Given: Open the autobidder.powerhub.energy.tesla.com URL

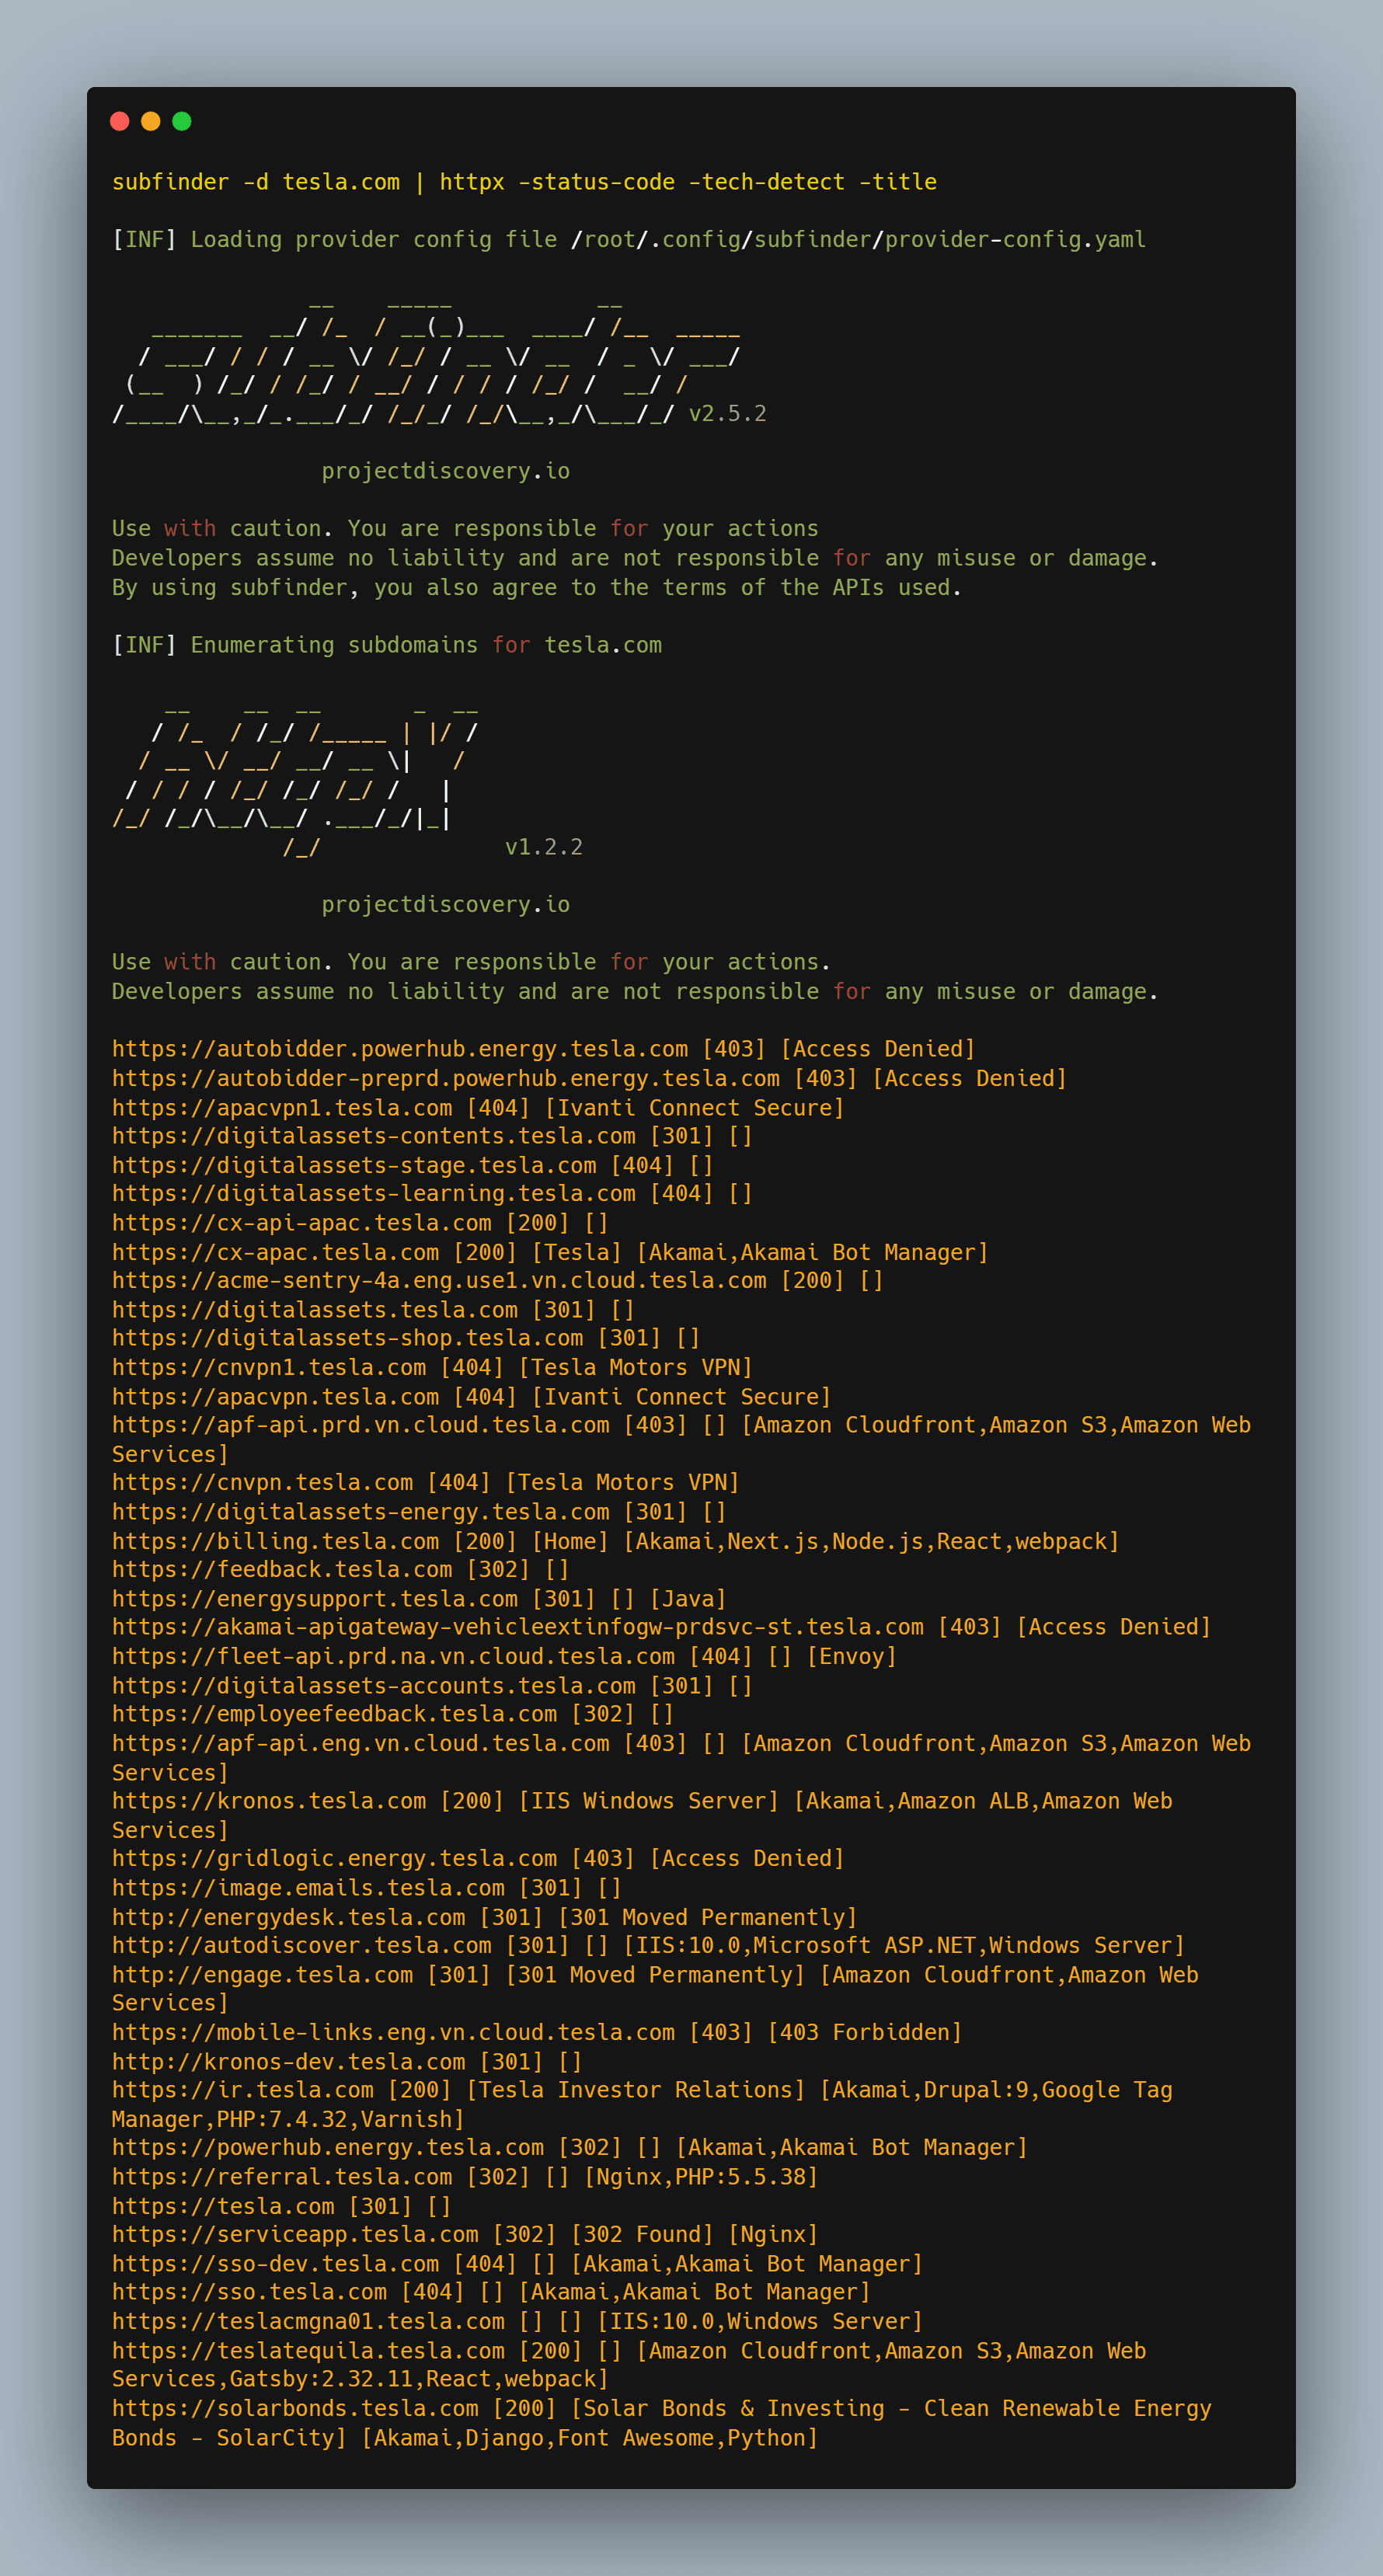Looking at the screenshot, I should pos(400,1049).
